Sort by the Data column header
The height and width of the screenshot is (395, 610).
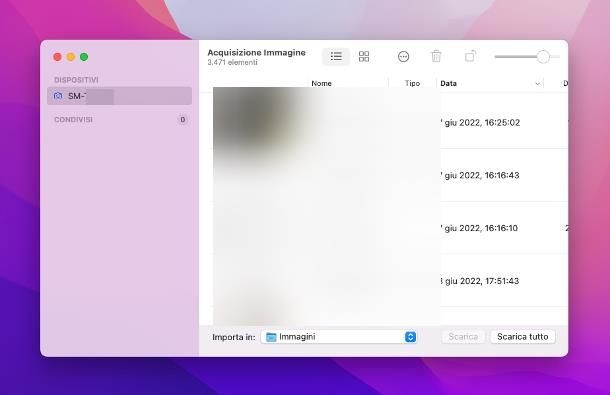[448, 83]
